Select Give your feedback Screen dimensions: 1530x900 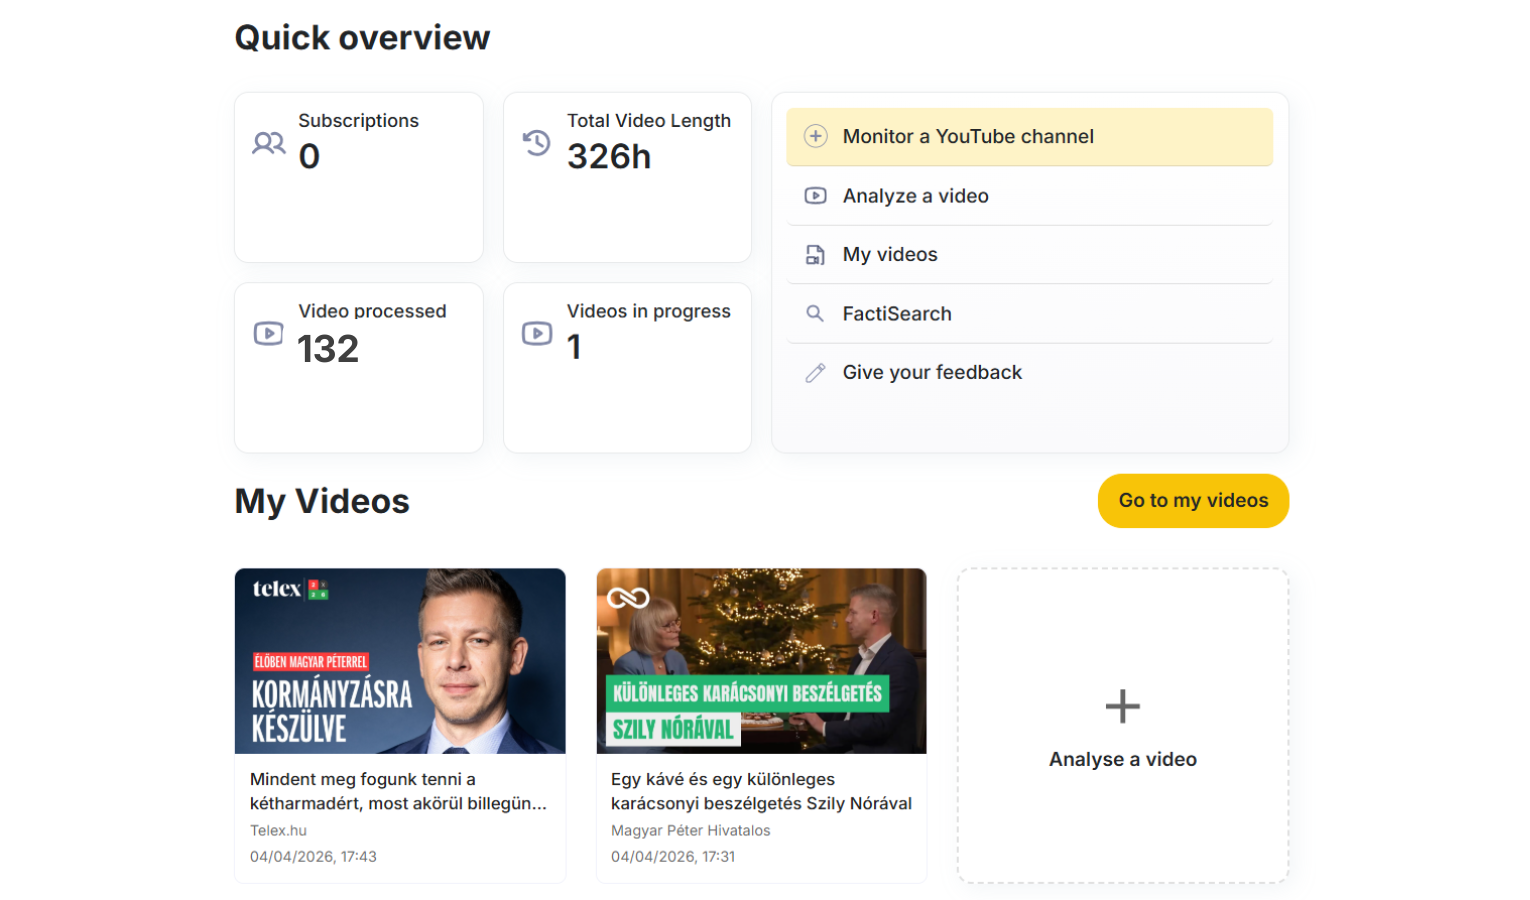(1030, 373)
